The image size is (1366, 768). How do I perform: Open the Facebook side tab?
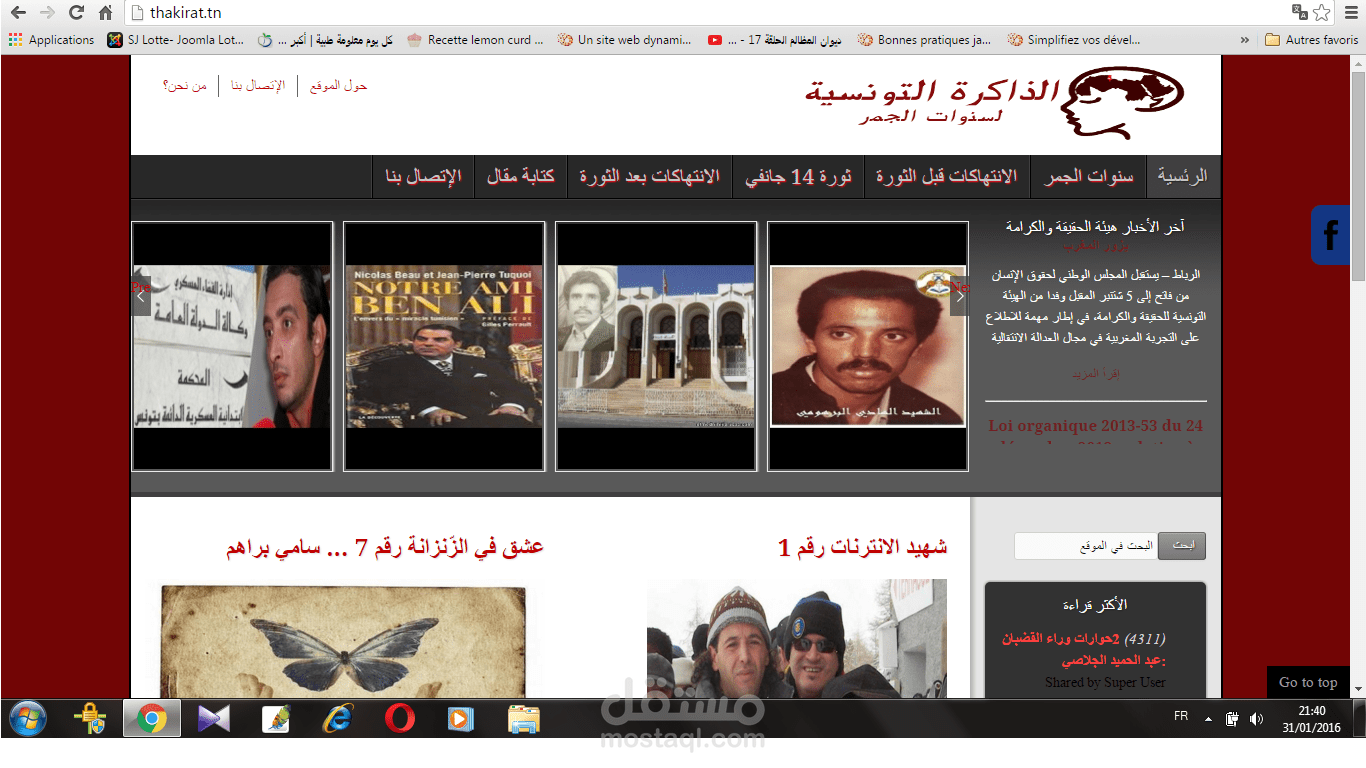[1331, 235]
